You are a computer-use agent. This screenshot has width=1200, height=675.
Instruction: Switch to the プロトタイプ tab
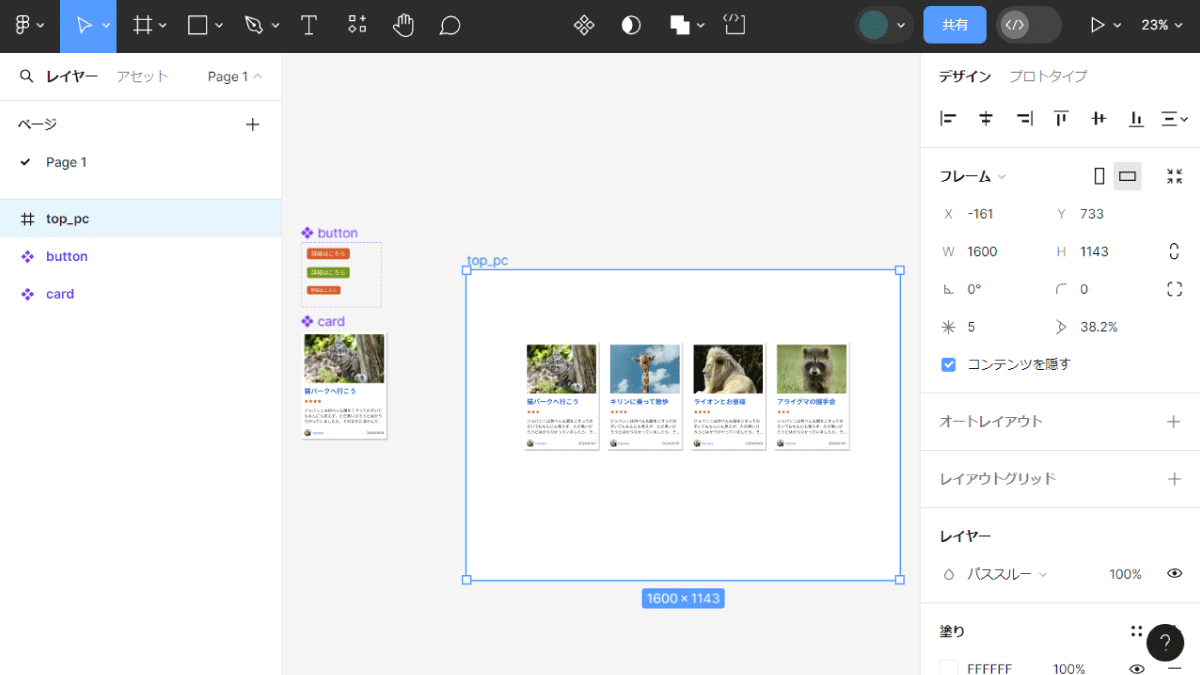(x=1048, y=76)
